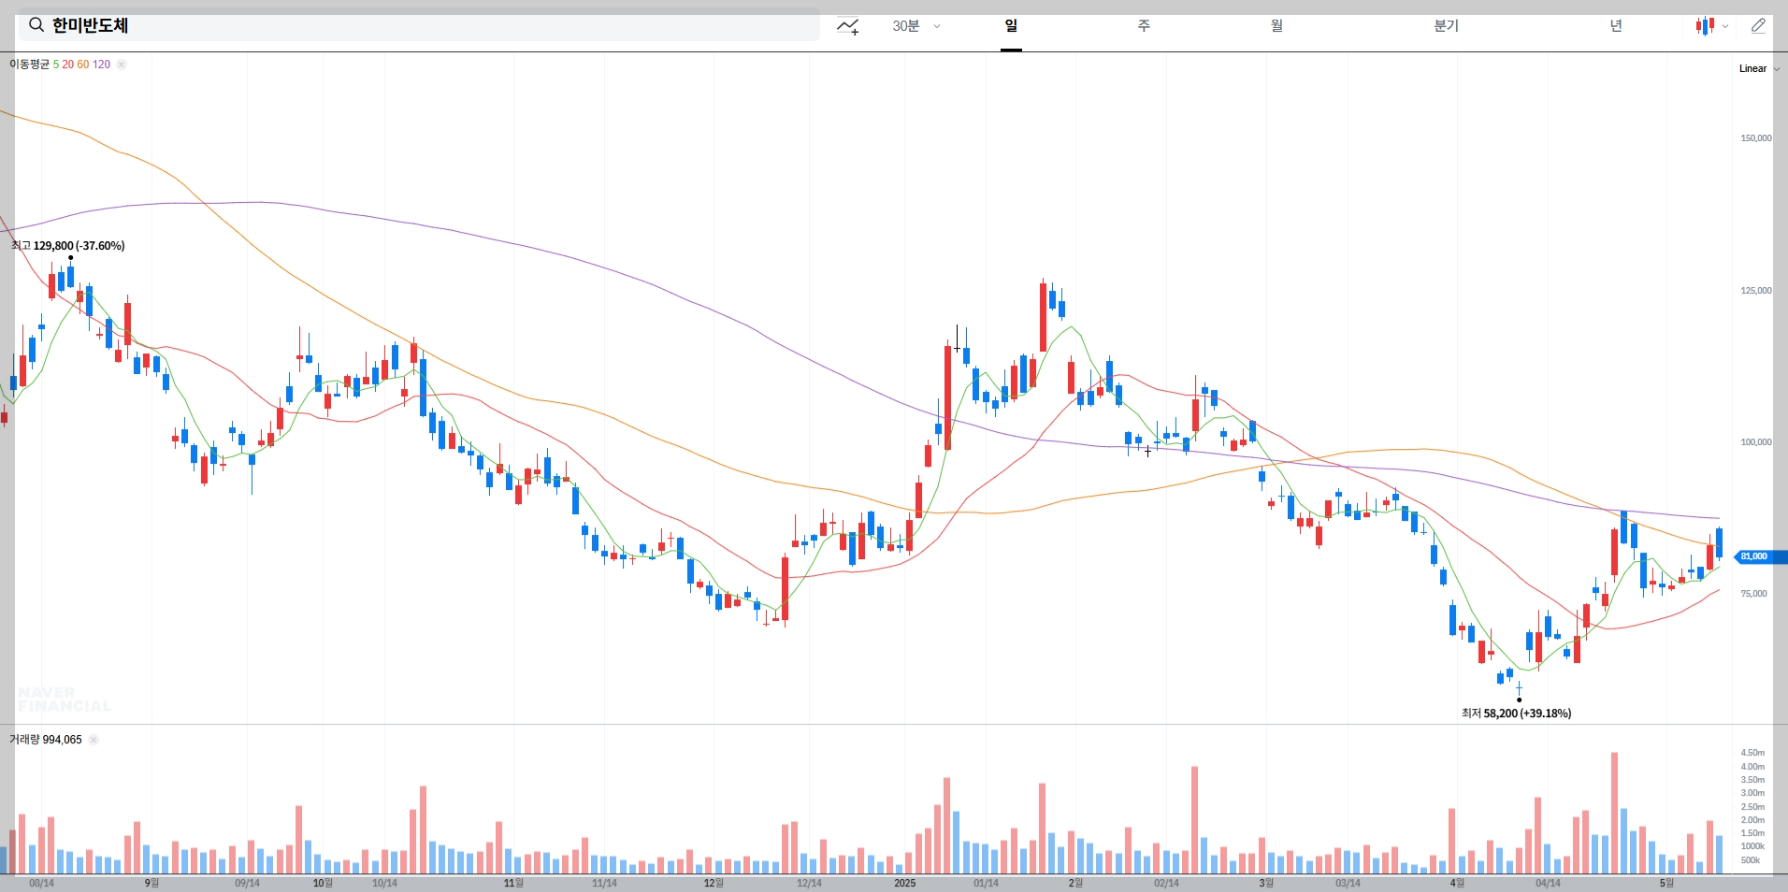The height and width of the screenshot is (892, 1788).
Task: Click the 75,000 price axis label
Action: pyautogui.click(x=1753, y=594)
